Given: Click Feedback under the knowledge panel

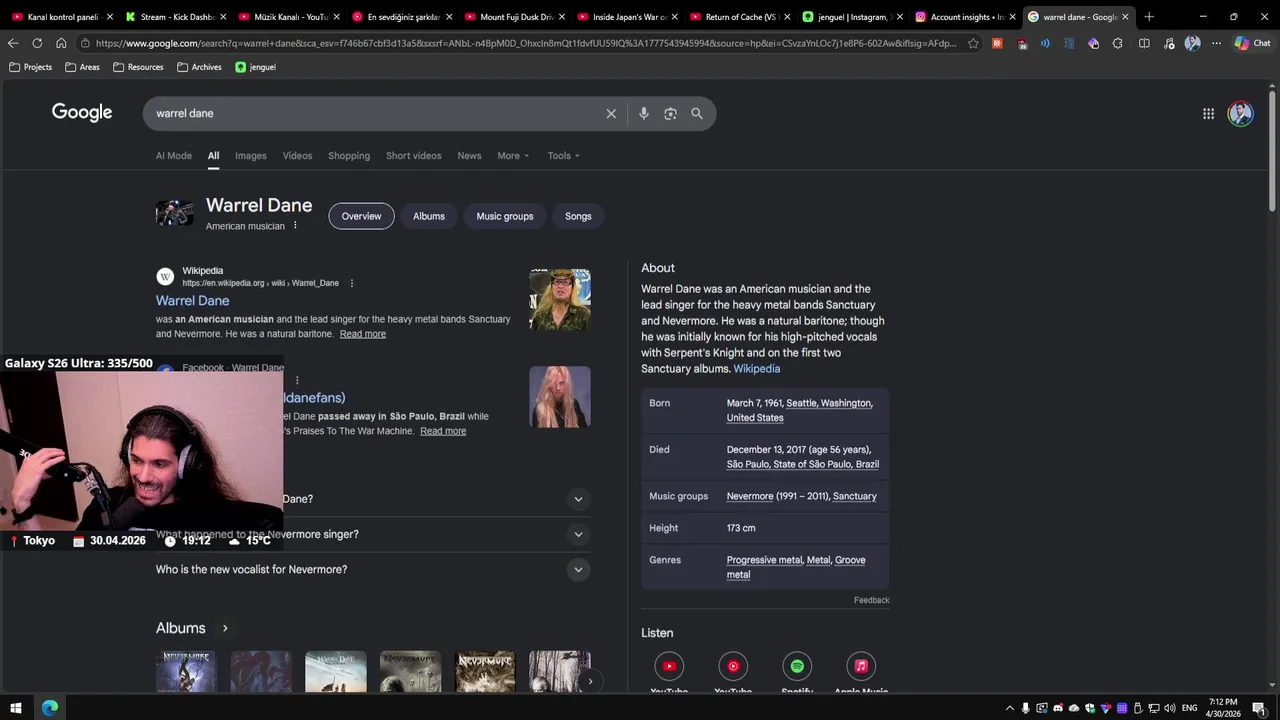Looking at the screenshot, I should [871, 600].
